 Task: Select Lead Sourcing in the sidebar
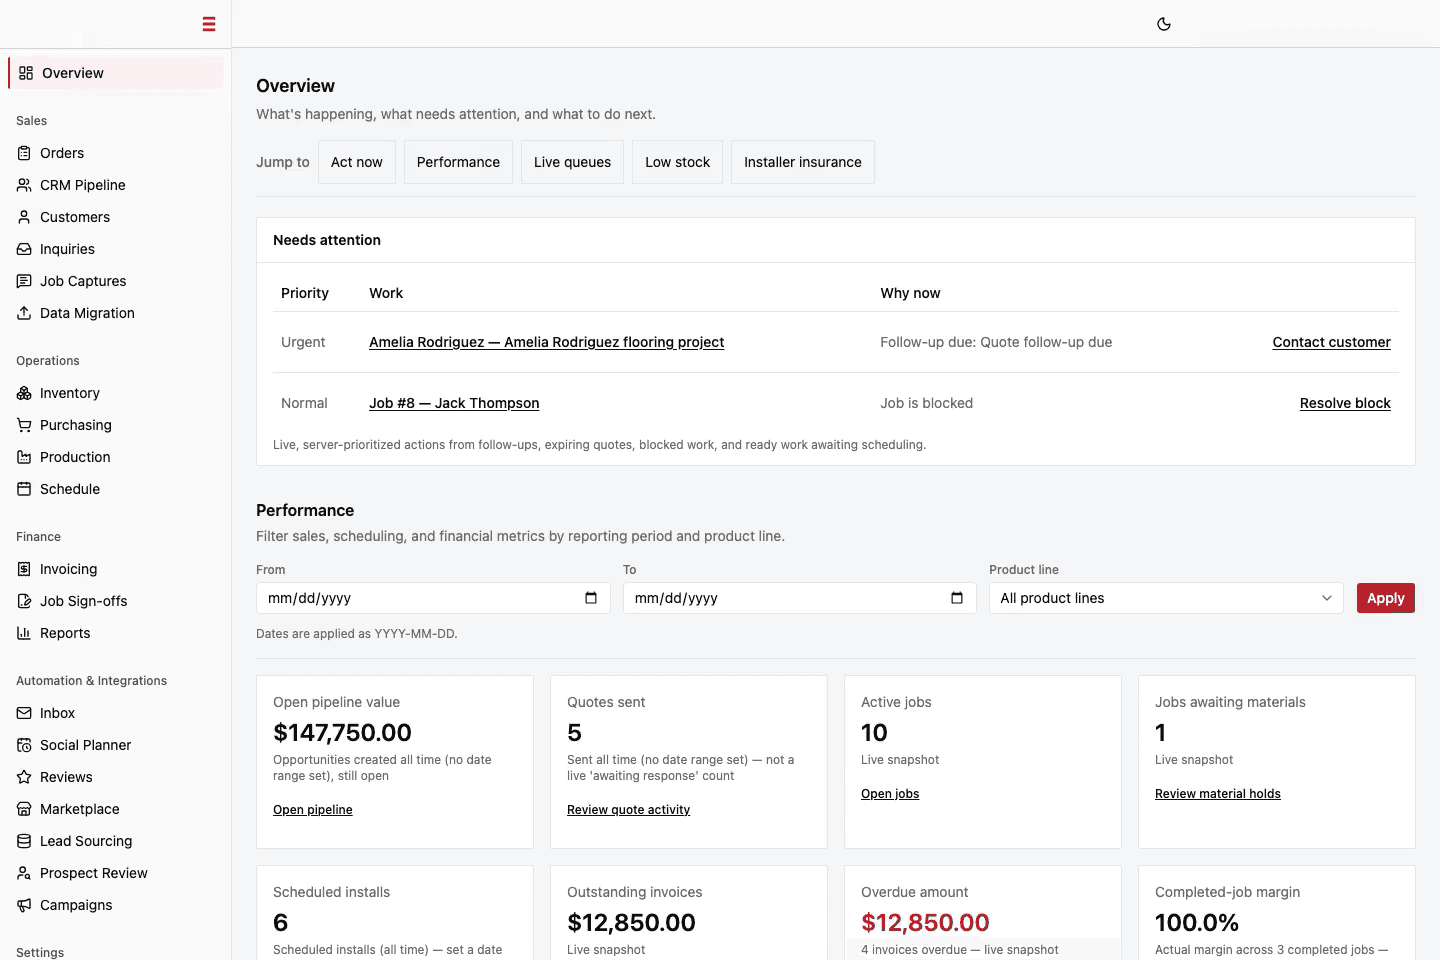tap(115, 841)
